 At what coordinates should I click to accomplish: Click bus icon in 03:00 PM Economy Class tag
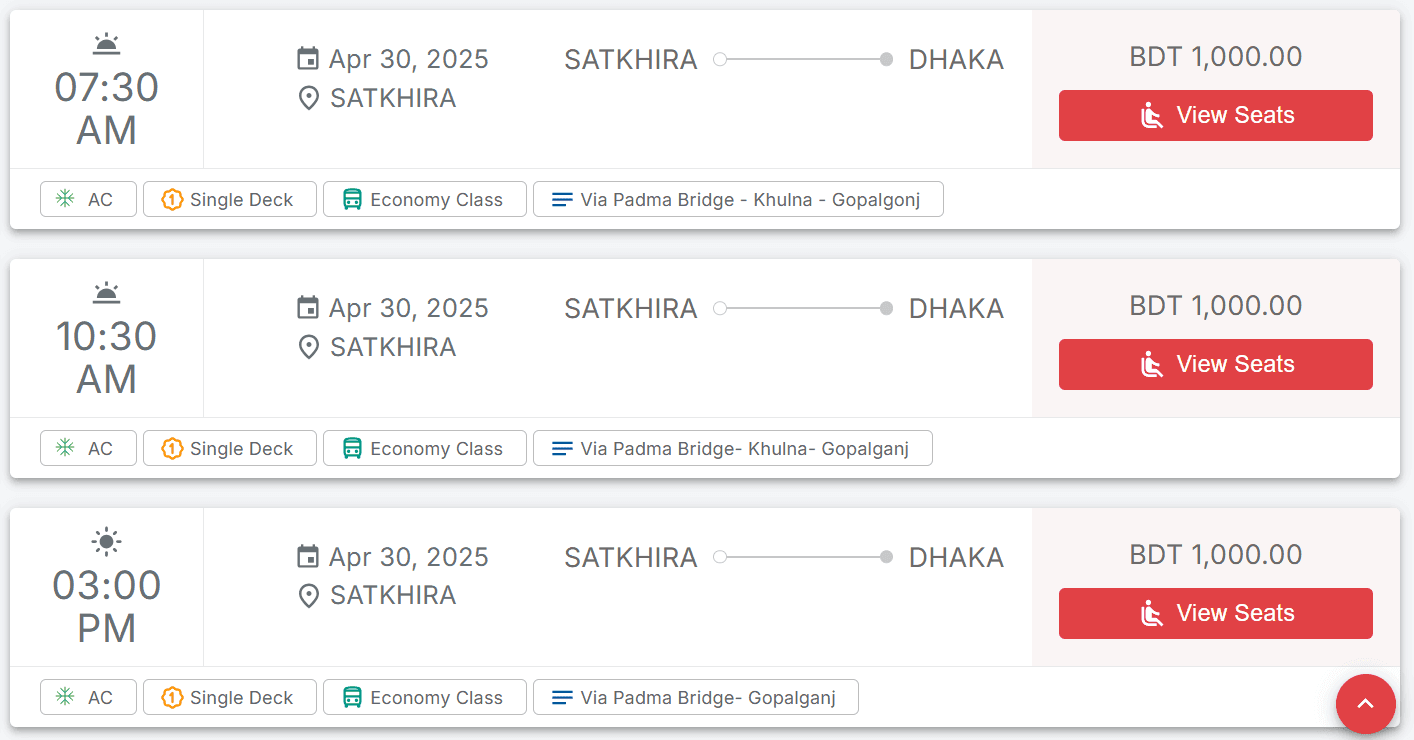click(352, 697)
